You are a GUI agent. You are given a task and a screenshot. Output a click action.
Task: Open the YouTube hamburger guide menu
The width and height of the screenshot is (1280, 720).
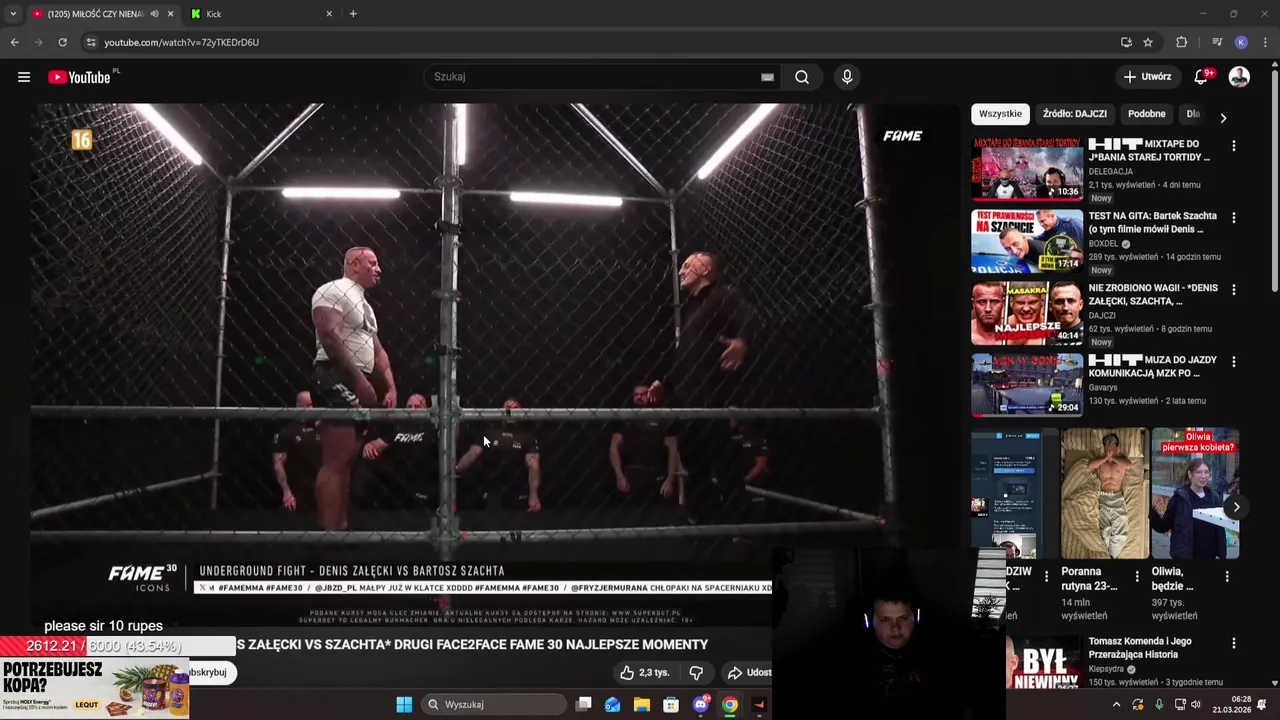coord(24,77)
